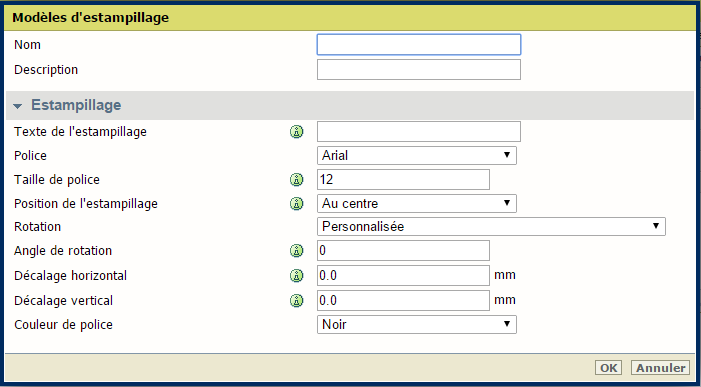Open the Couleur de police dropdown Noir
The width and height of the screenshot is (701, 387).
pyautogui.click(x=417, y=324)
